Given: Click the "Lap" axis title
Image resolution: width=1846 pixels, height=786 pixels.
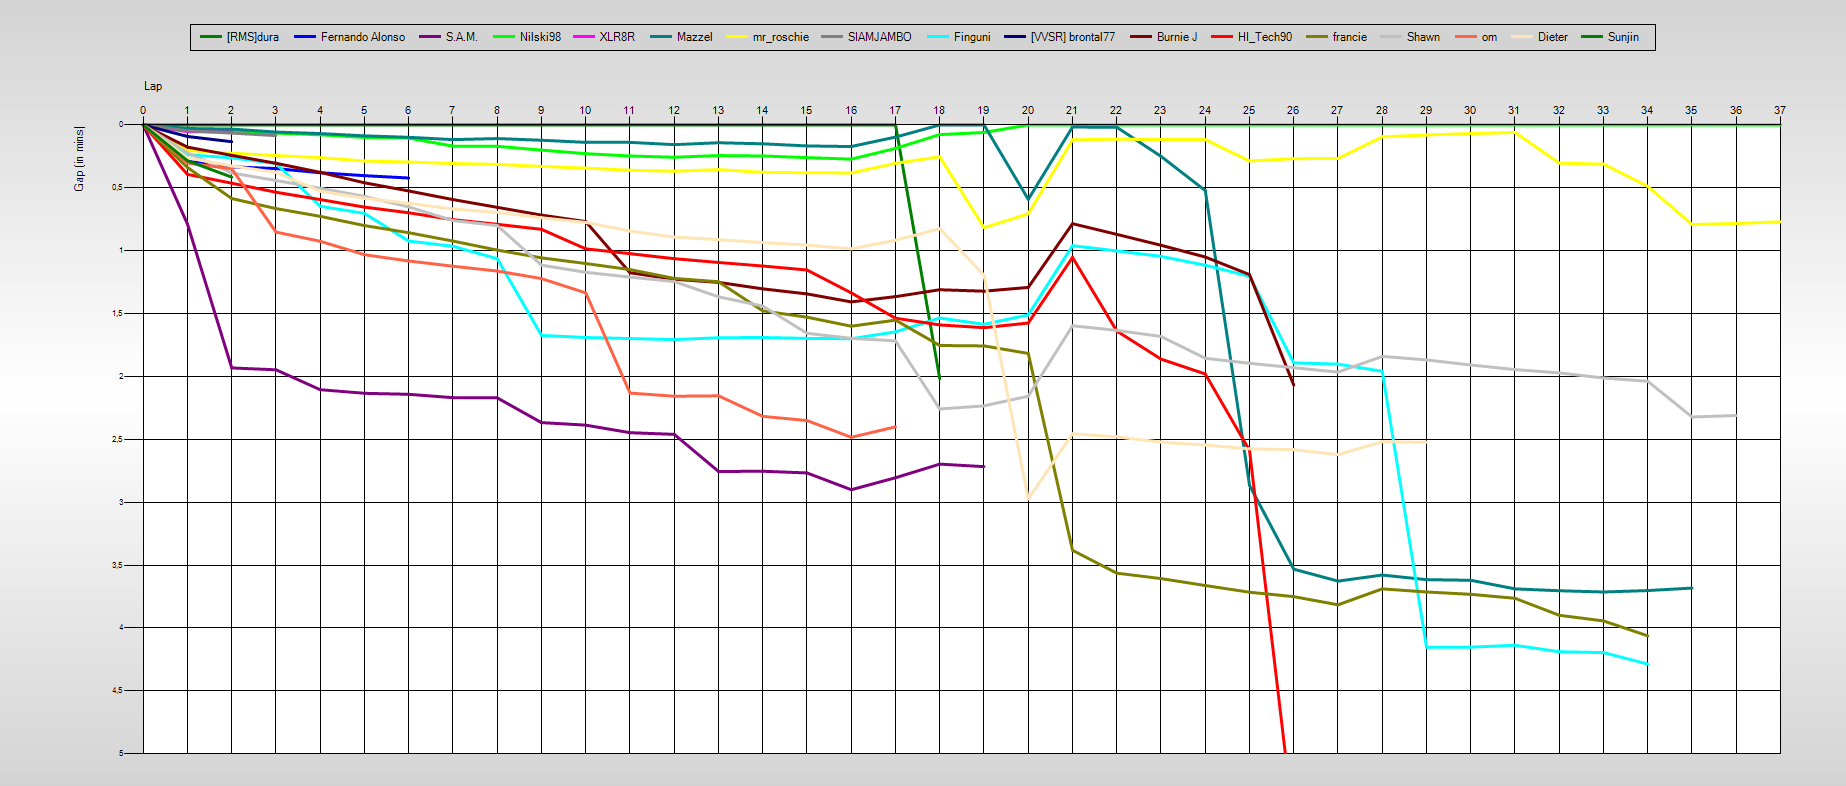Looking at the screenshot, I should pos(153,86).
